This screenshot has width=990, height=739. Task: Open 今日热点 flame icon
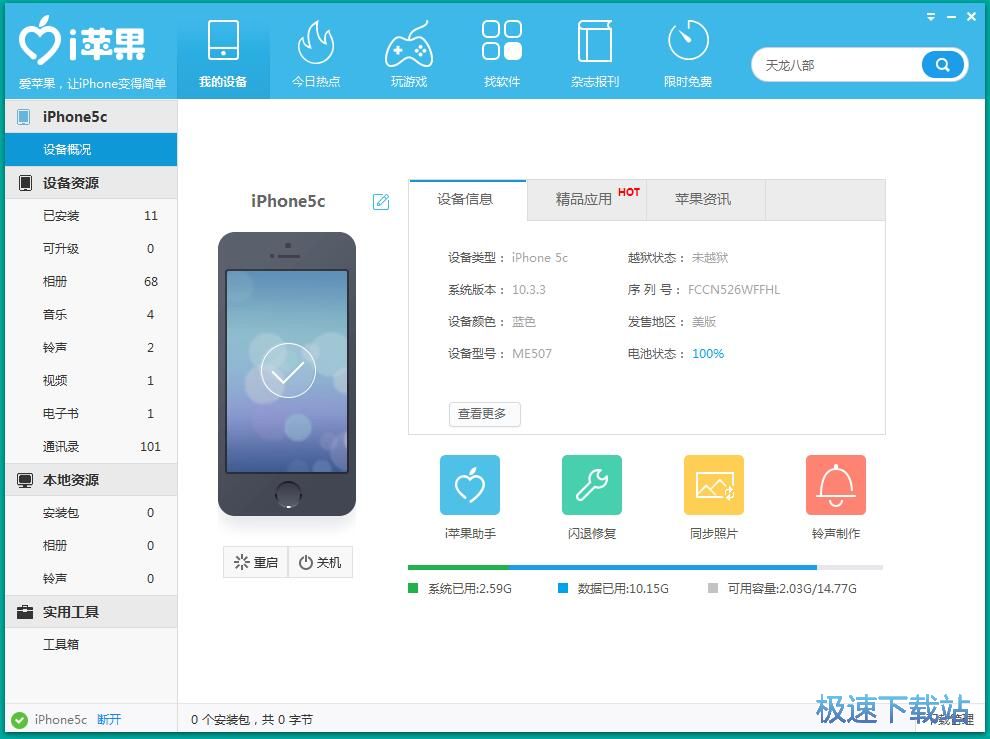316,42
